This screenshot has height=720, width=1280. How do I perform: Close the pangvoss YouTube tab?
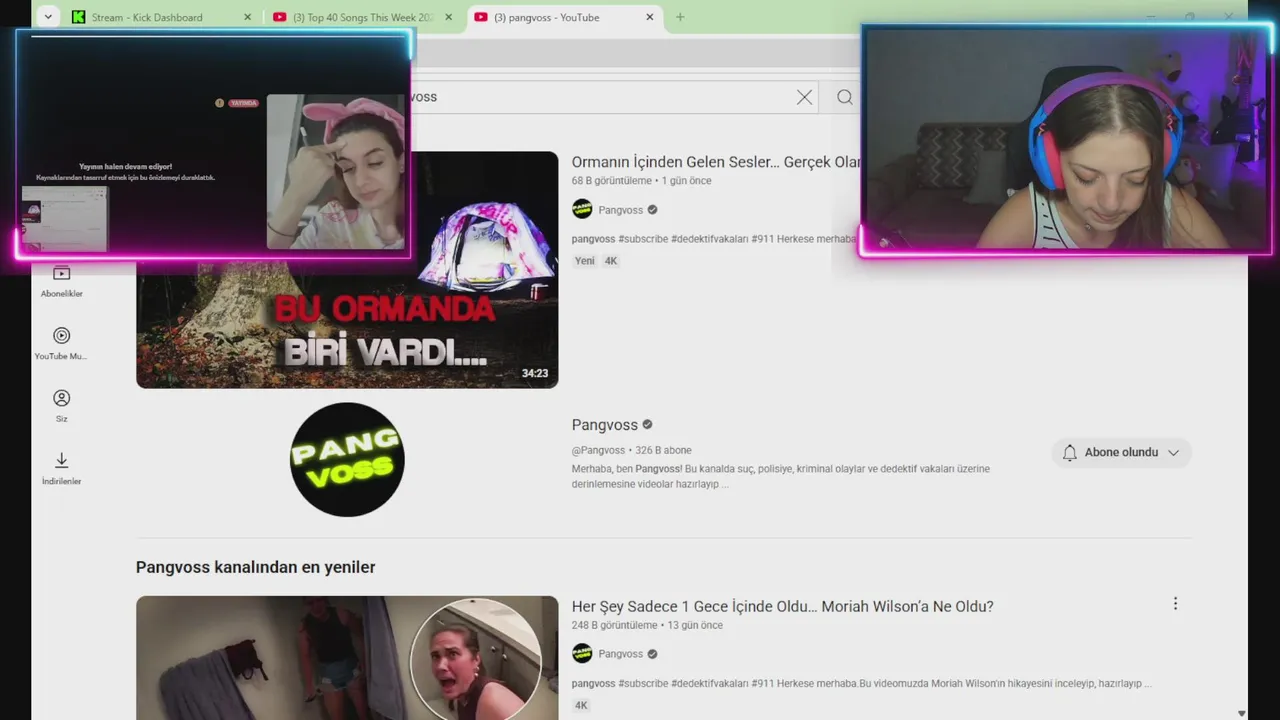coord(649,17)
